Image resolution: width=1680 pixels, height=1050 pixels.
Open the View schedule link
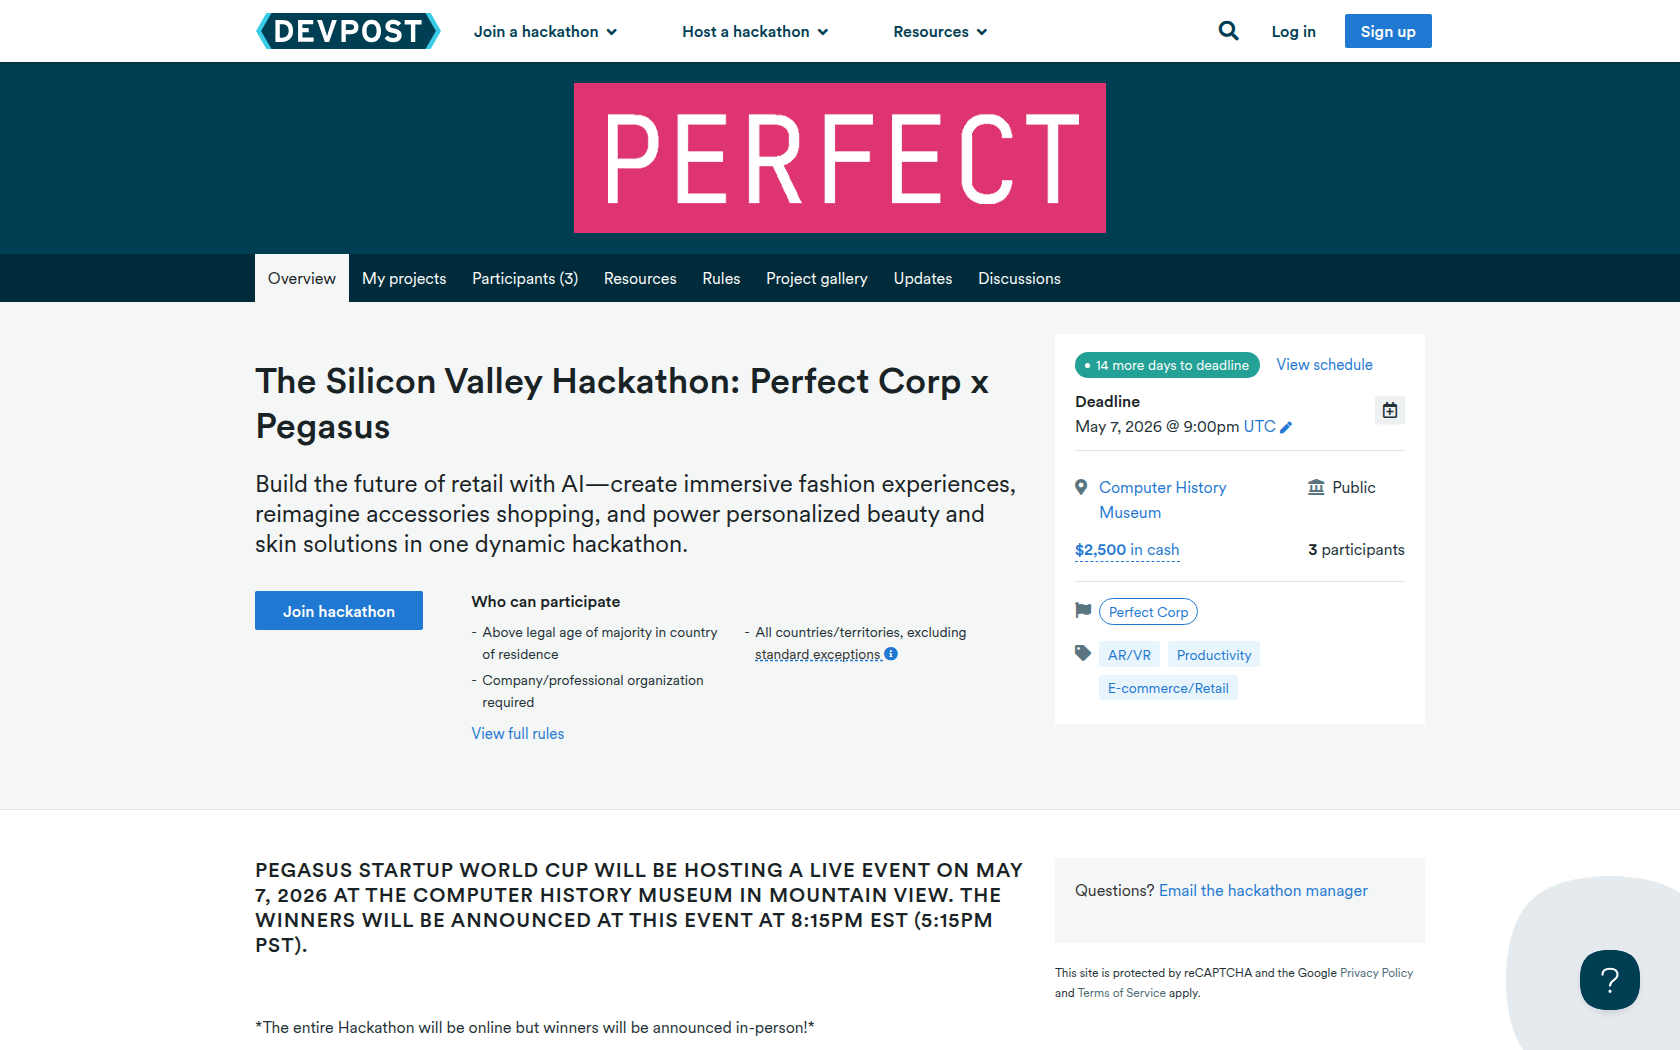(1324, 365)
